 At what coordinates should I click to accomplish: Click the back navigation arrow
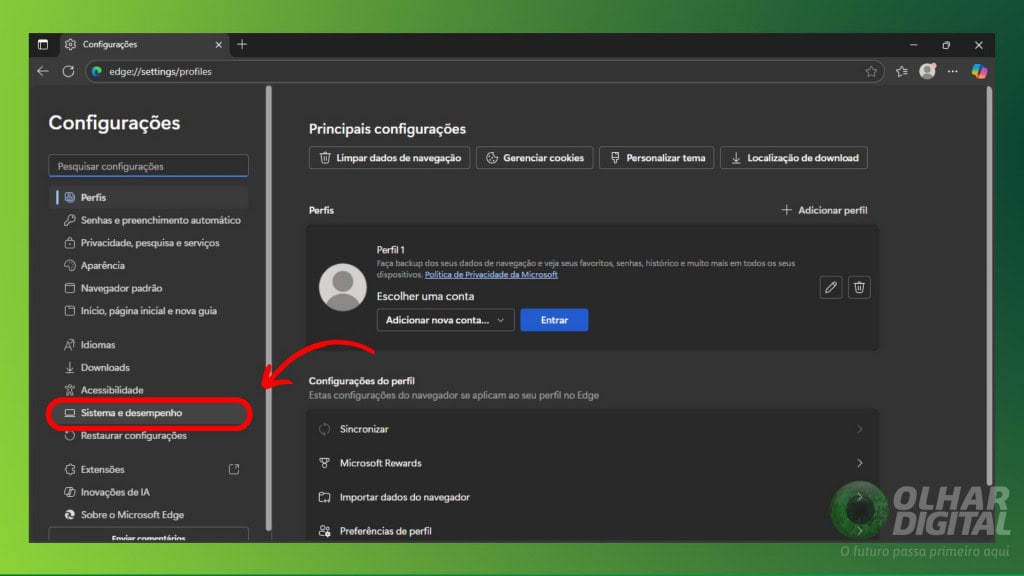point(43,71)
